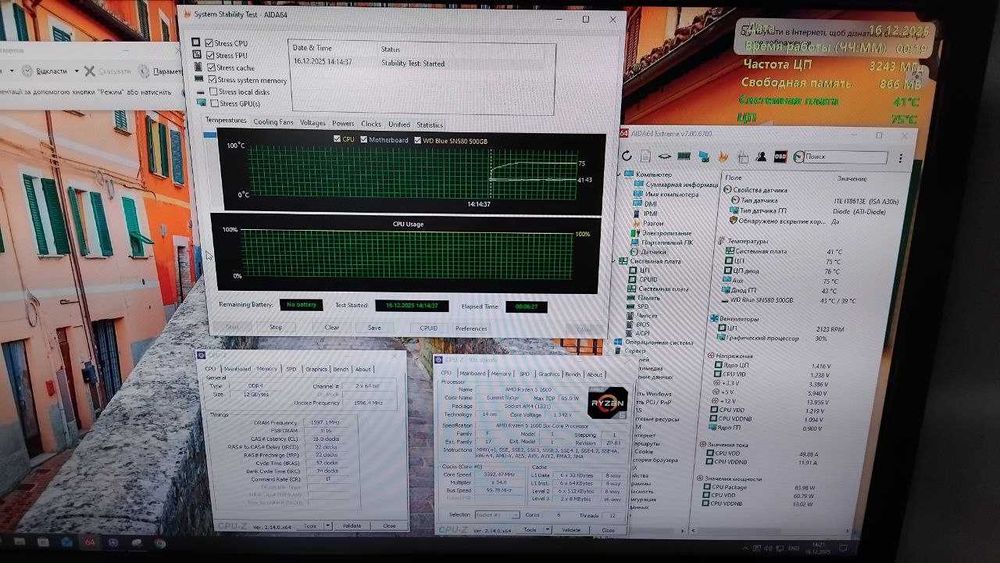This screenshot has width=1000, height=563.
Task: Collapse the Компьютер node in AIDA64 tree
Action: tap(619, 174)
